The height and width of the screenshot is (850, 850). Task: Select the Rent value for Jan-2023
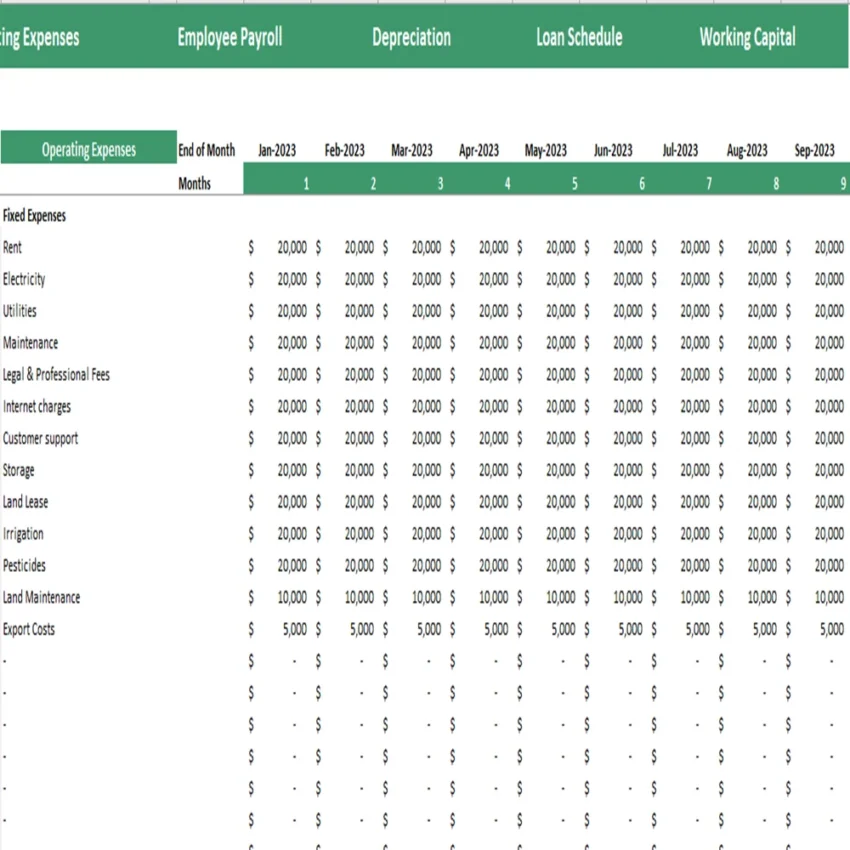tap(292, 247)
